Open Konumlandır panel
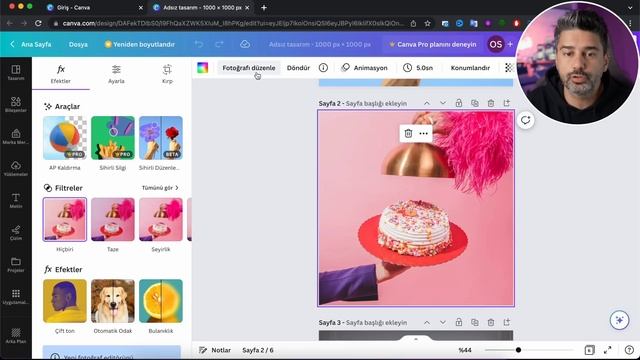Image resolution: width=640 pixels, height=360 pixels. pyautogui.click(x=470, y=68)
